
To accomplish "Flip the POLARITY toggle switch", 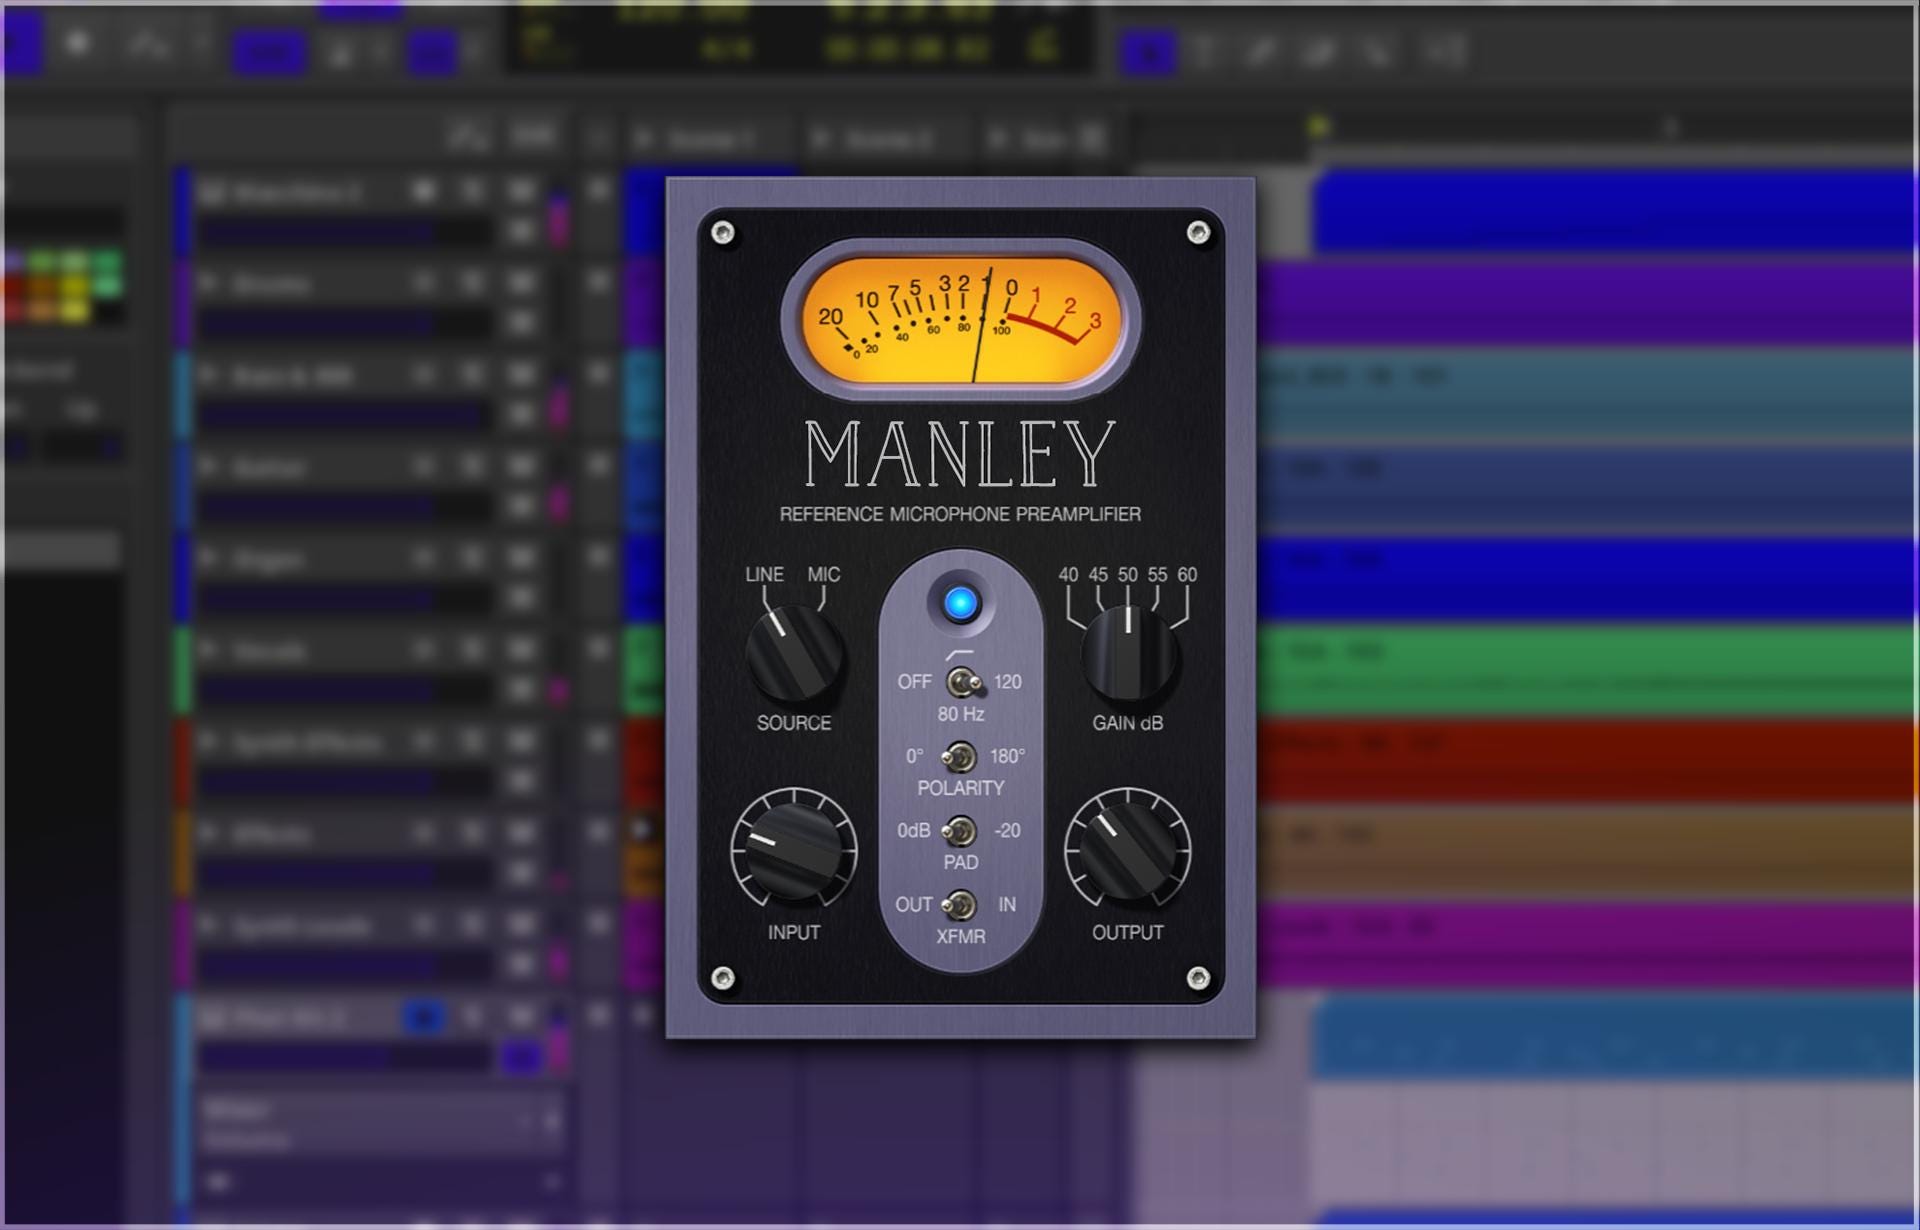I will tap(960, 757).
